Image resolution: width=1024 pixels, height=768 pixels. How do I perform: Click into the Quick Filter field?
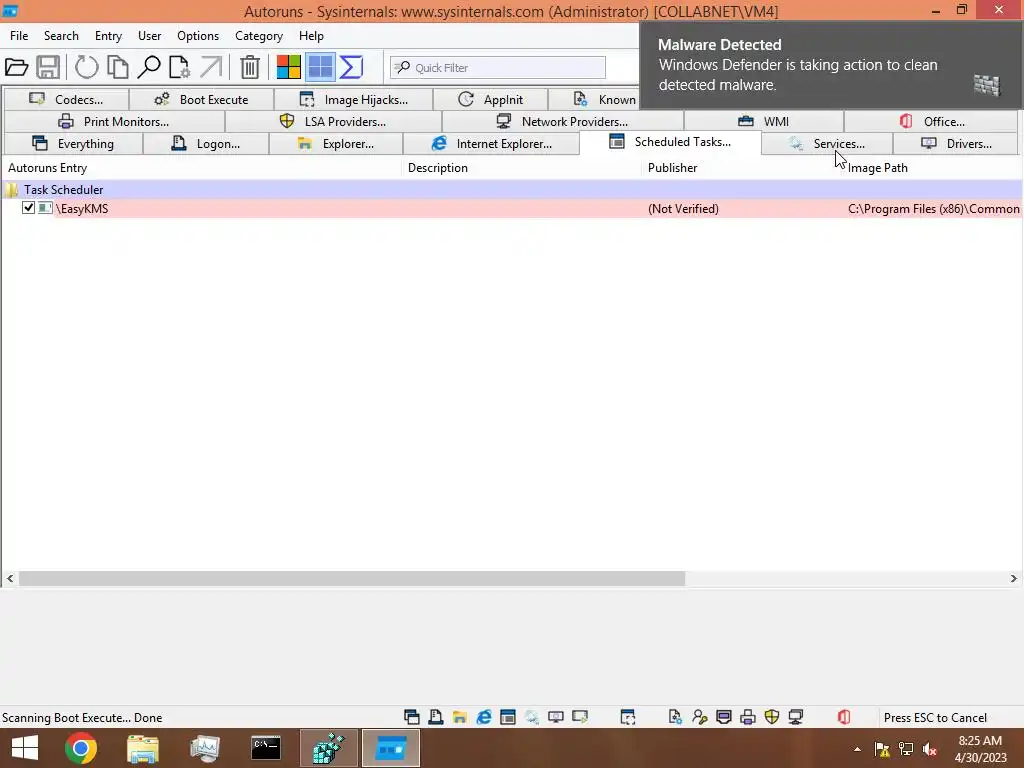point(498,67)
